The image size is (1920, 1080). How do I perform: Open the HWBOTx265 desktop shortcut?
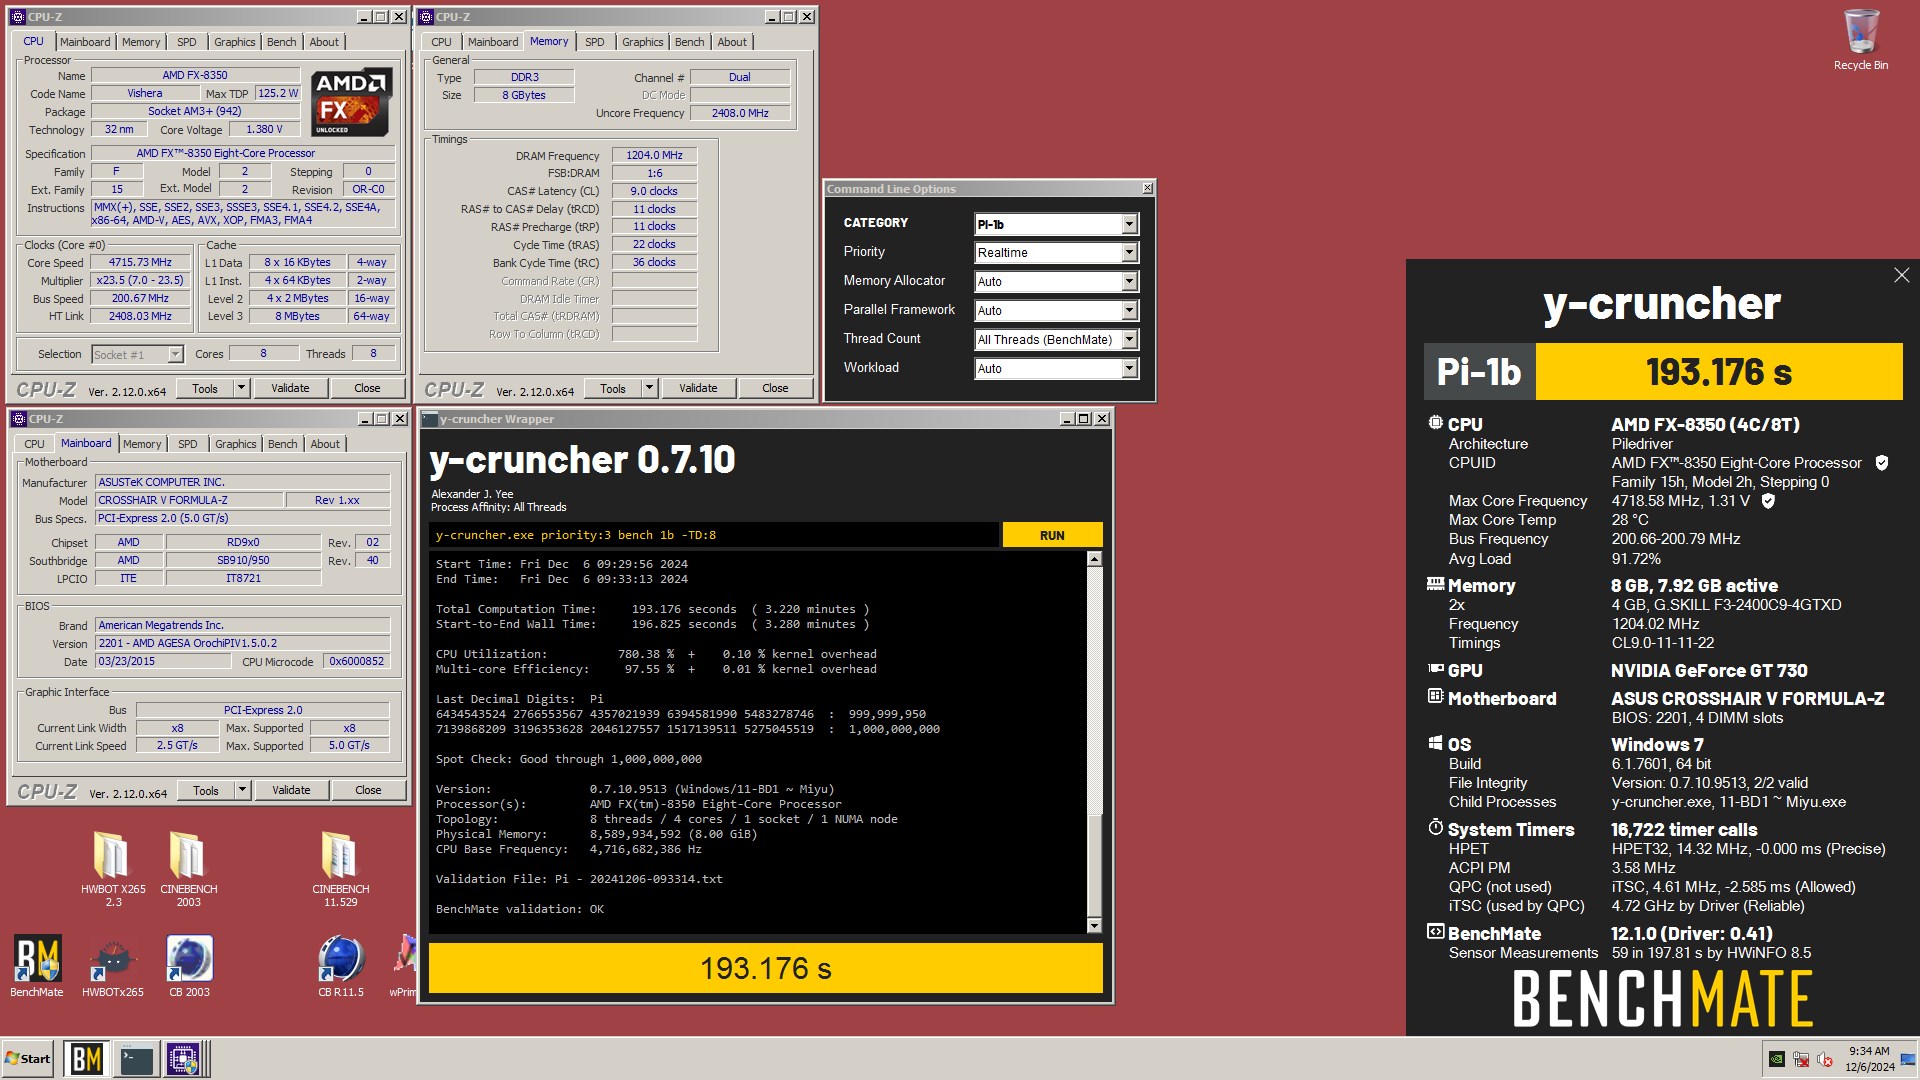112,965
